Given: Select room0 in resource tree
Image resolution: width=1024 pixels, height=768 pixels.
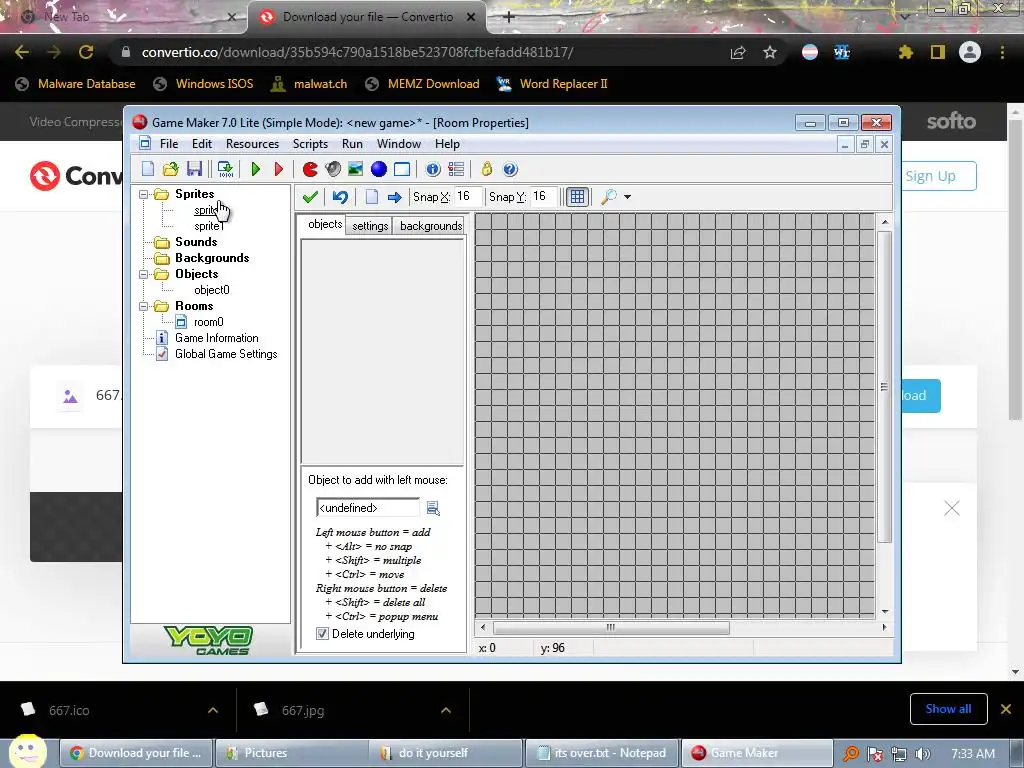Looking at the screenshot, I should click(x=208, y=322).
